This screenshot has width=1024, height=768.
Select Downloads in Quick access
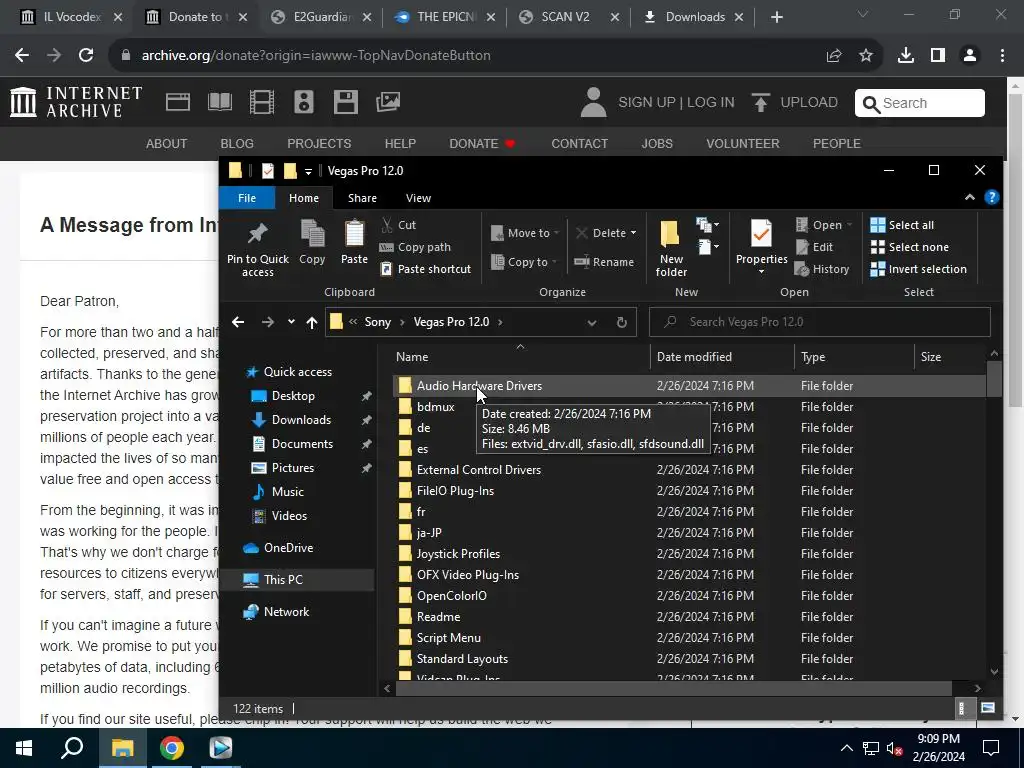point(301,420)
